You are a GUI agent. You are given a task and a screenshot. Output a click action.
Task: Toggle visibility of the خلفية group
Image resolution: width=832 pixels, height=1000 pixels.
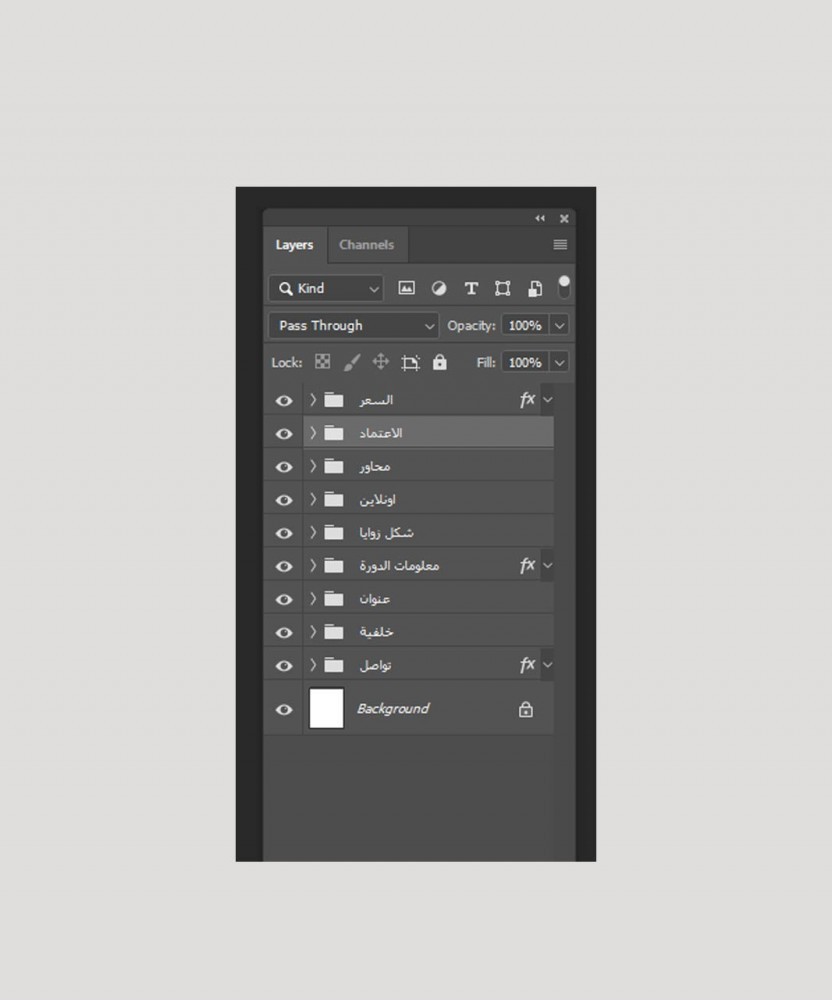(284, 632)
